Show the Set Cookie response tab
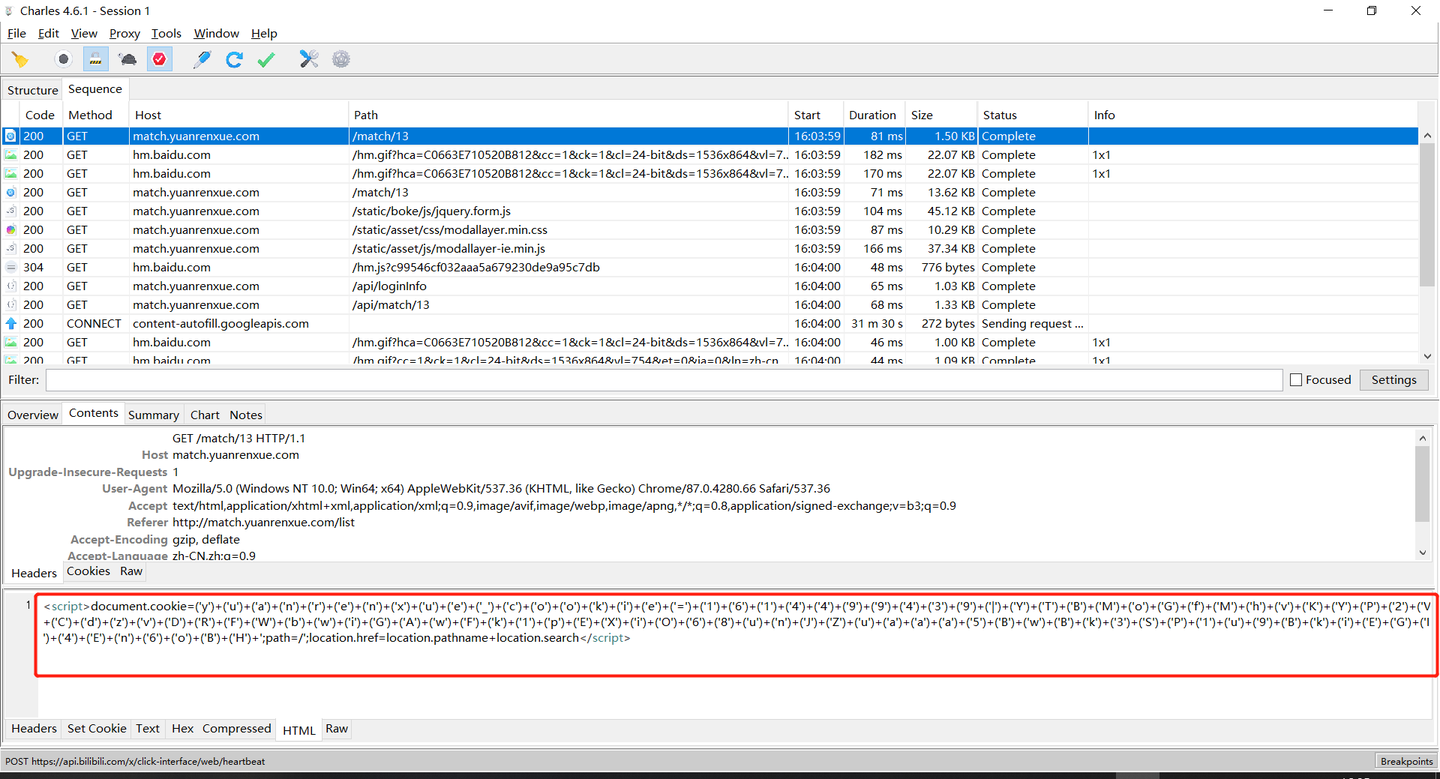This screenshot has width=1440, height=779. (97, 729)
